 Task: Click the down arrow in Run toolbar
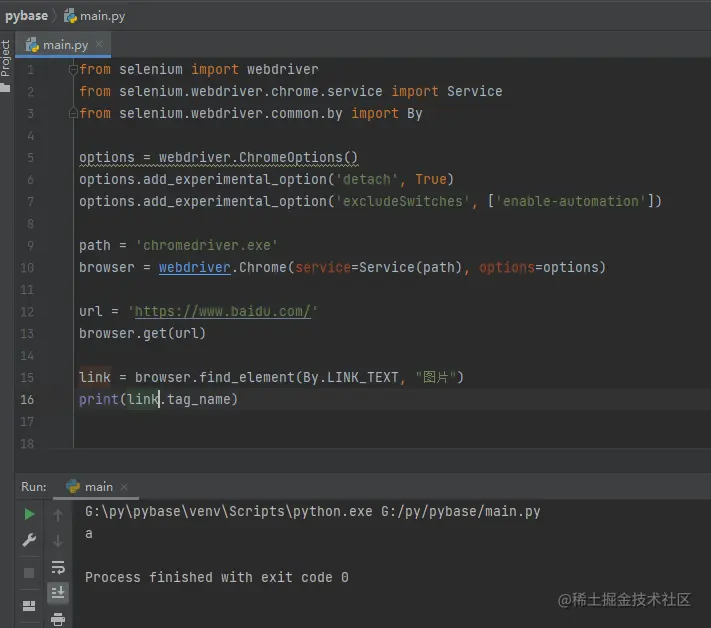coord(58,541)
